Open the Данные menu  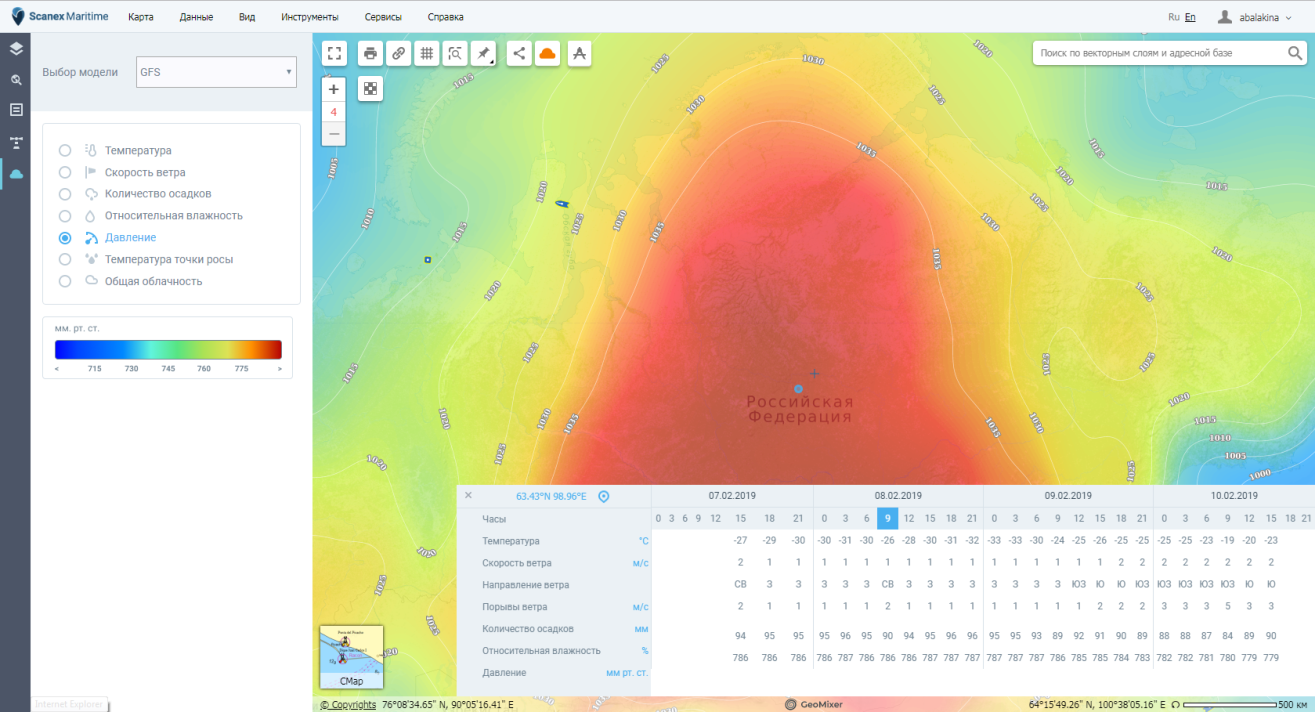pyautogui.click(x=196, y=17)
